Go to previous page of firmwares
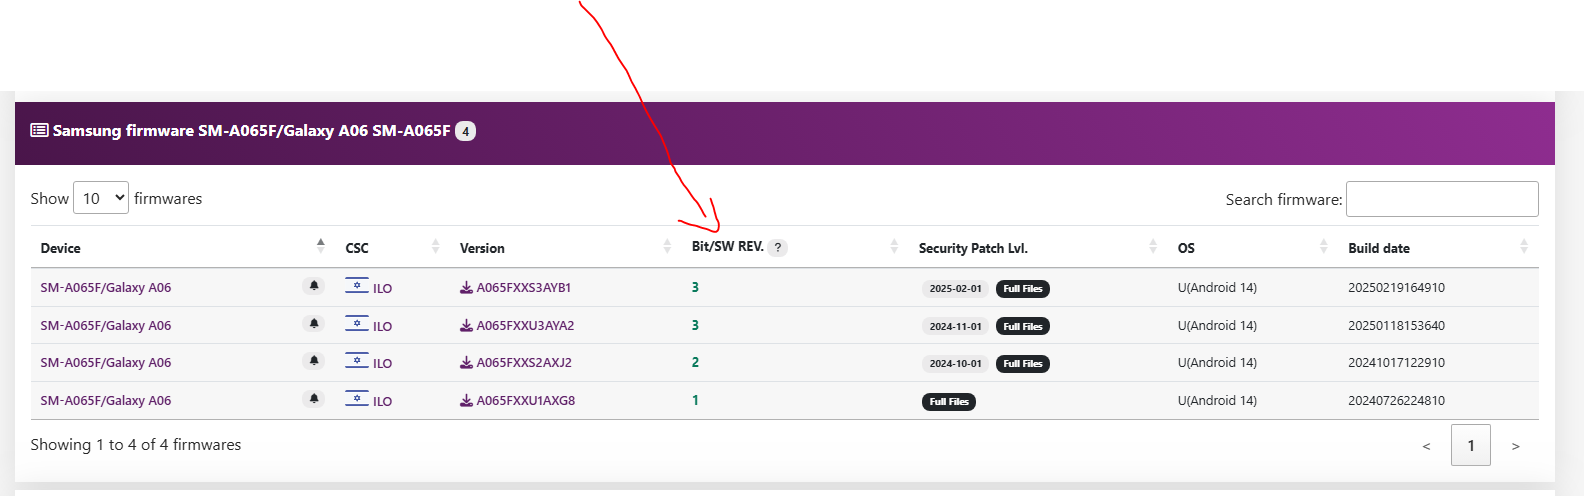Screen dimensions: 1584x496 1426,446
